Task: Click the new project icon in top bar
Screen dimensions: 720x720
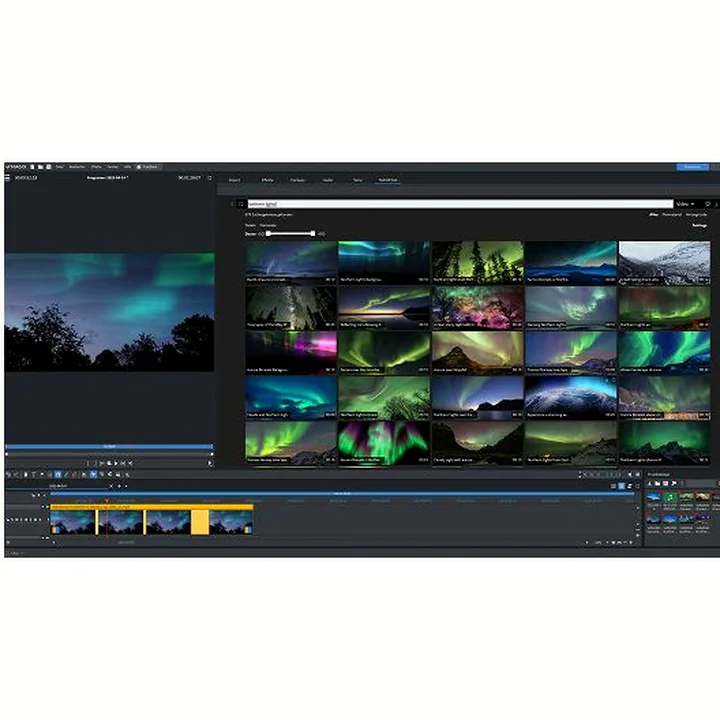Action: (32, 167)
